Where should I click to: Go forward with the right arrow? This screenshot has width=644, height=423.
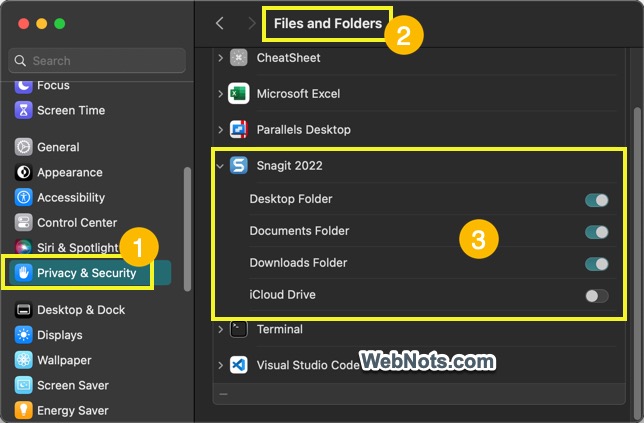[252, 23]
